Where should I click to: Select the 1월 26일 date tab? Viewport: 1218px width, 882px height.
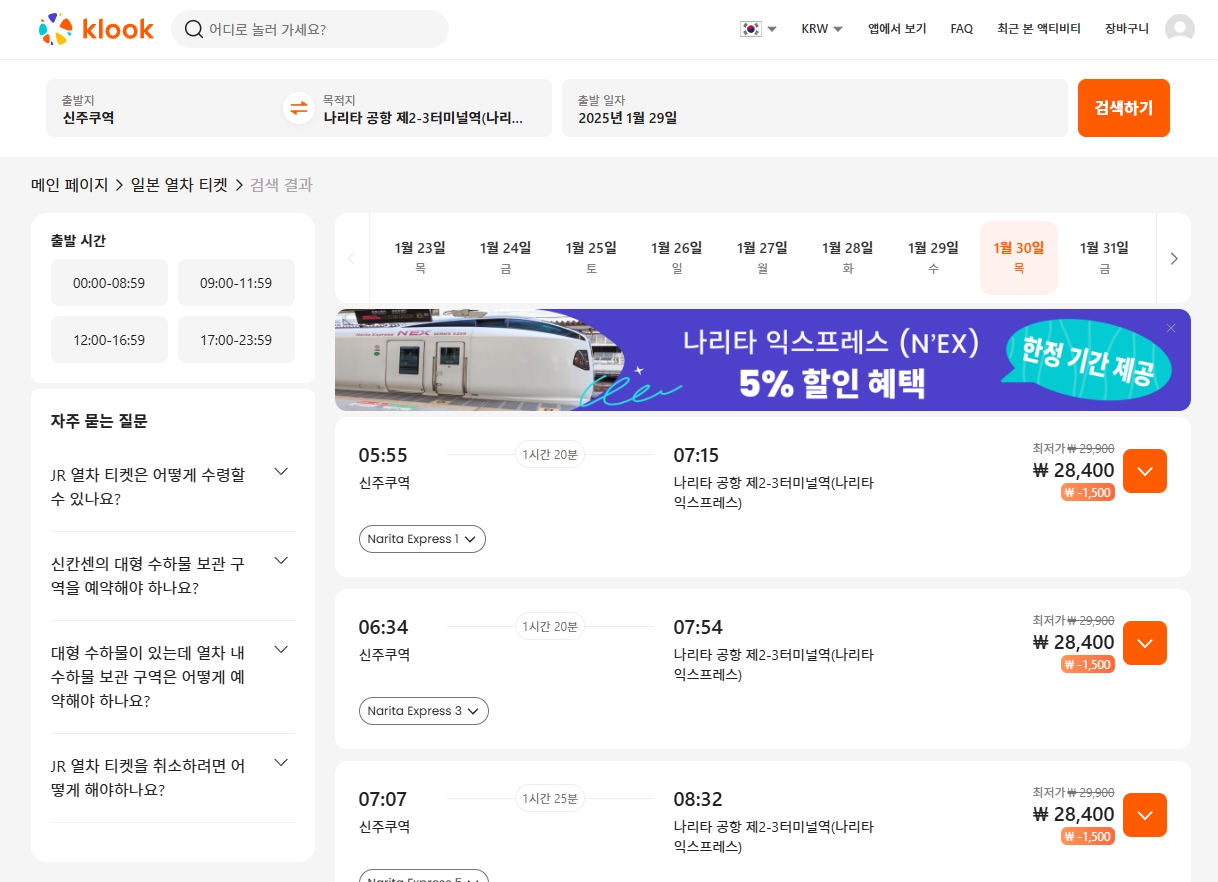(x=676, y=257)
